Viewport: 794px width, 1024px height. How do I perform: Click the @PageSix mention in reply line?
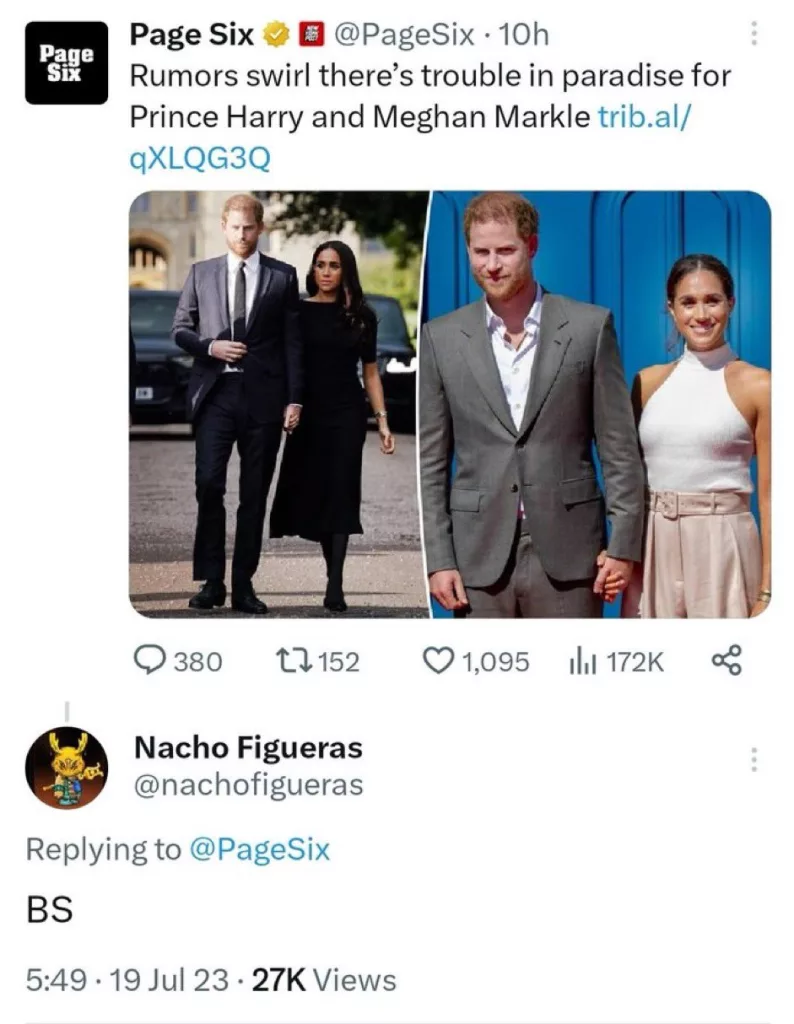[260, 850]
